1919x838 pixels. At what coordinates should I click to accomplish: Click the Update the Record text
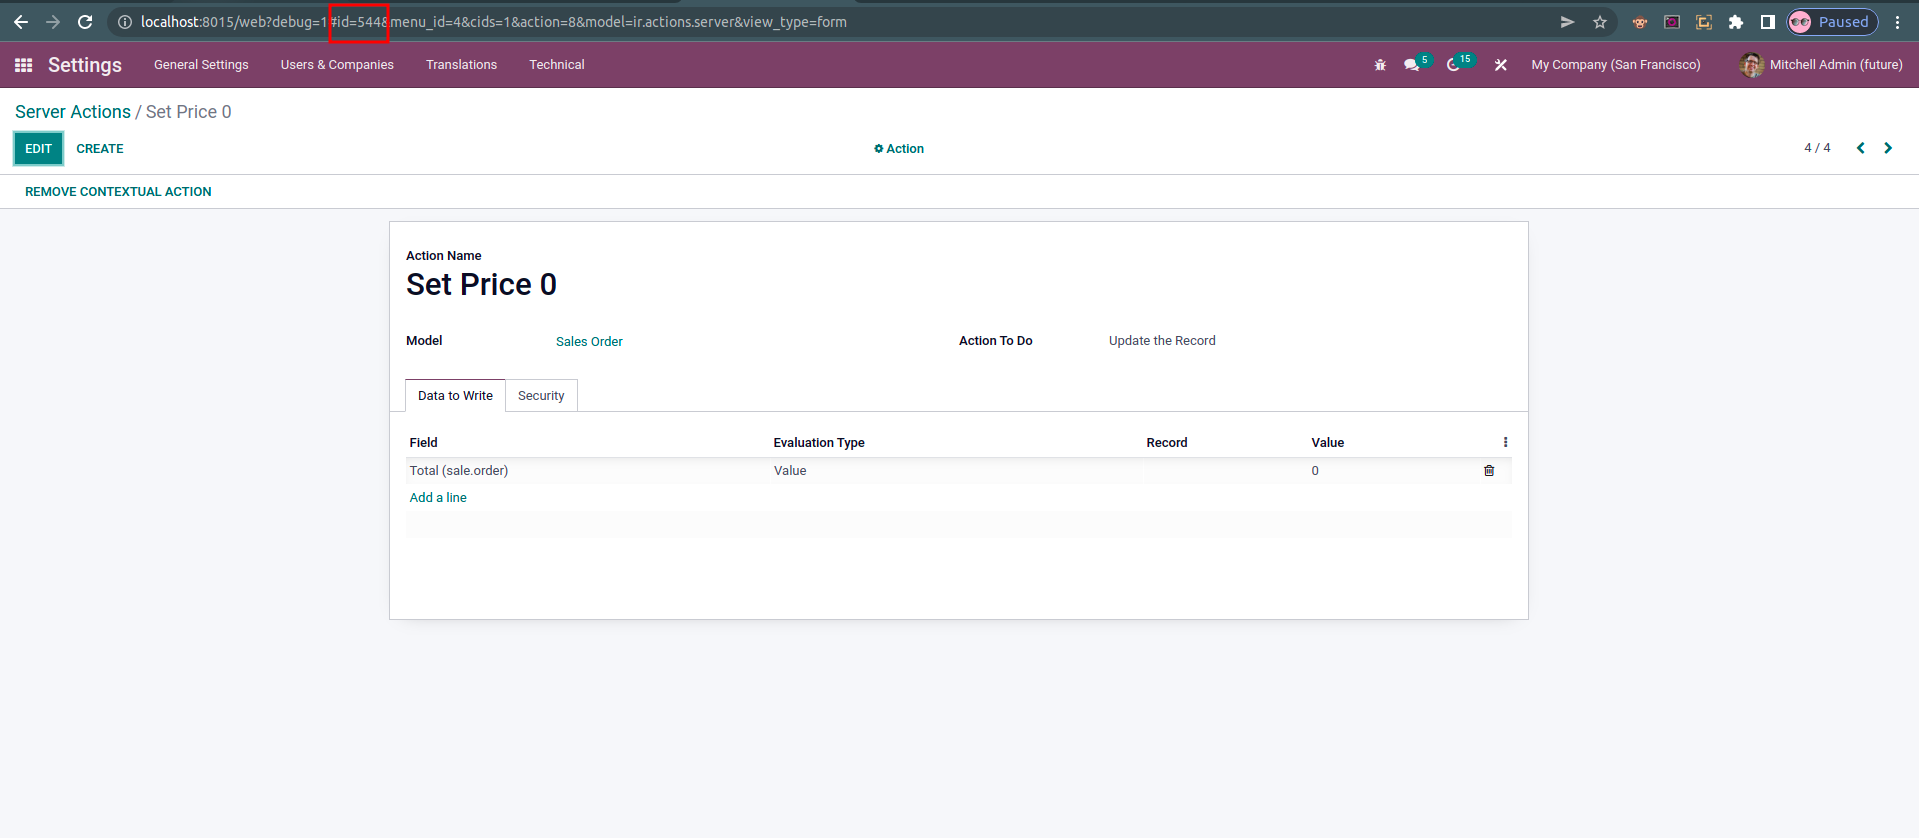[1162, 341]
